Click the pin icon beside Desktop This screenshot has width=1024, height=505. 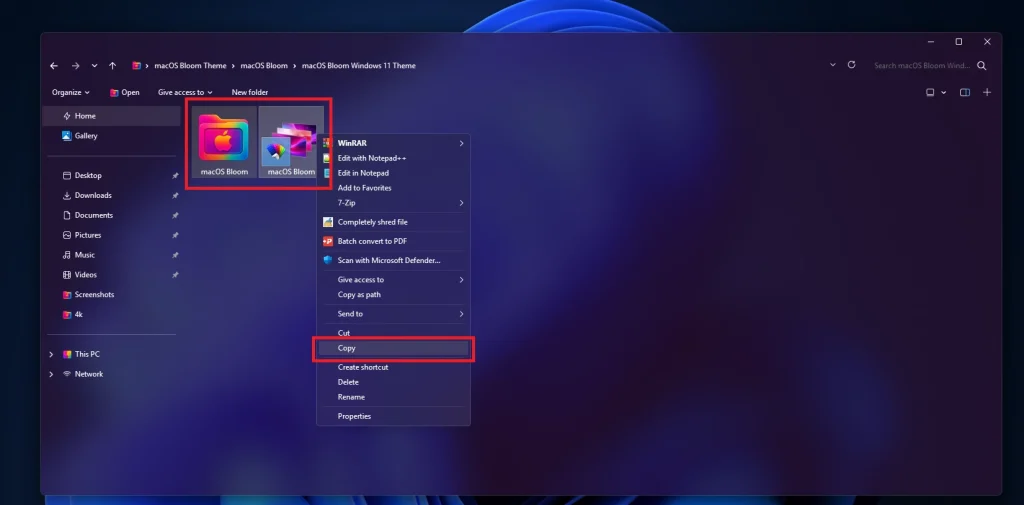coord(175,176)
